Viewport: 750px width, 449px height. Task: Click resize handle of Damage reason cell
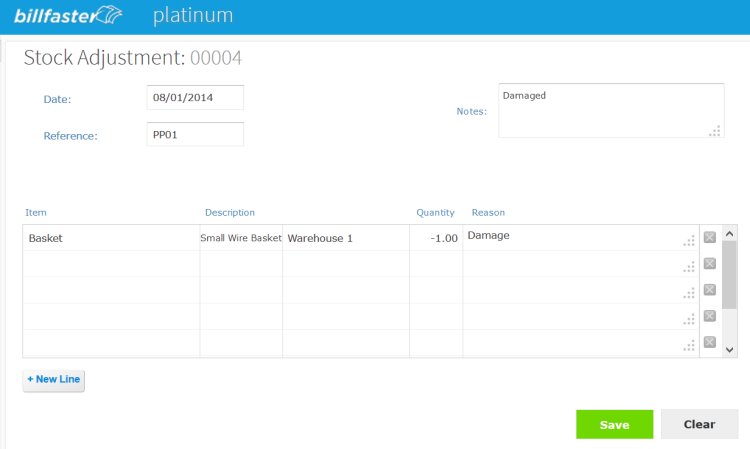689,241
